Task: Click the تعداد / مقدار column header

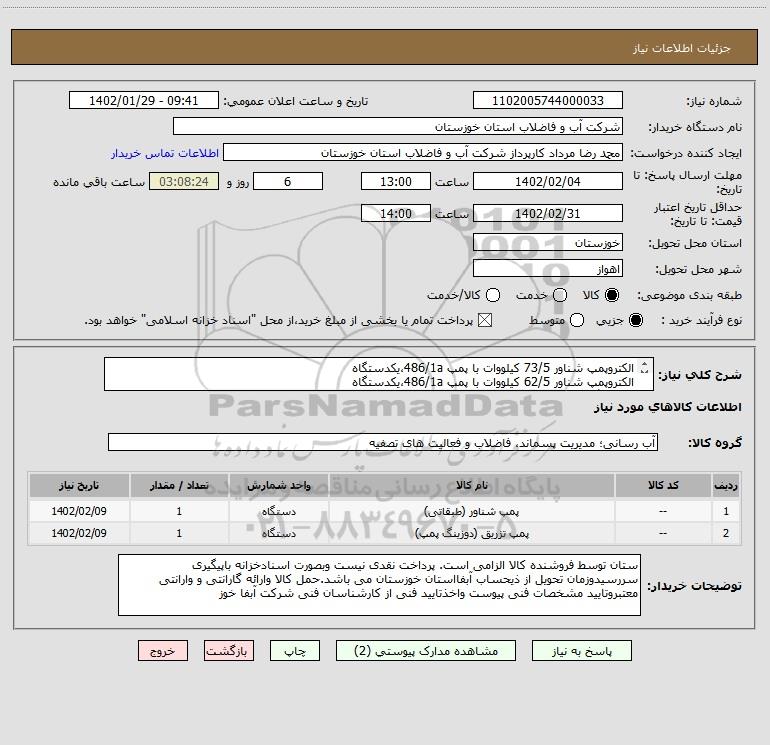Action: tap(179, 485)
